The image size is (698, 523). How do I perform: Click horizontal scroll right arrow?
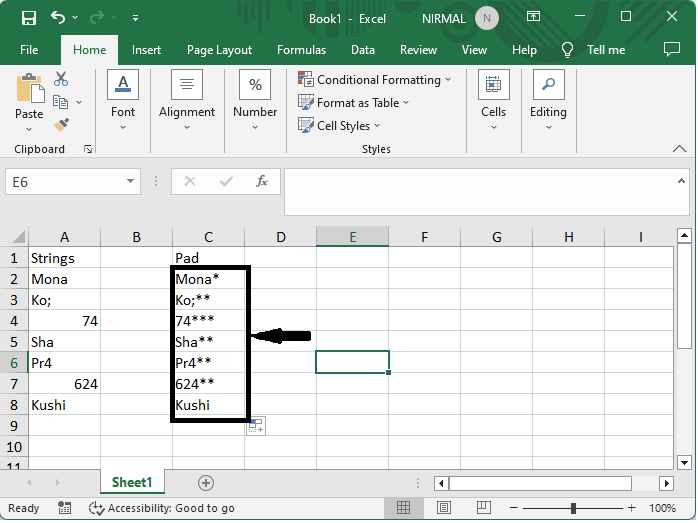[x=667, y=484]
